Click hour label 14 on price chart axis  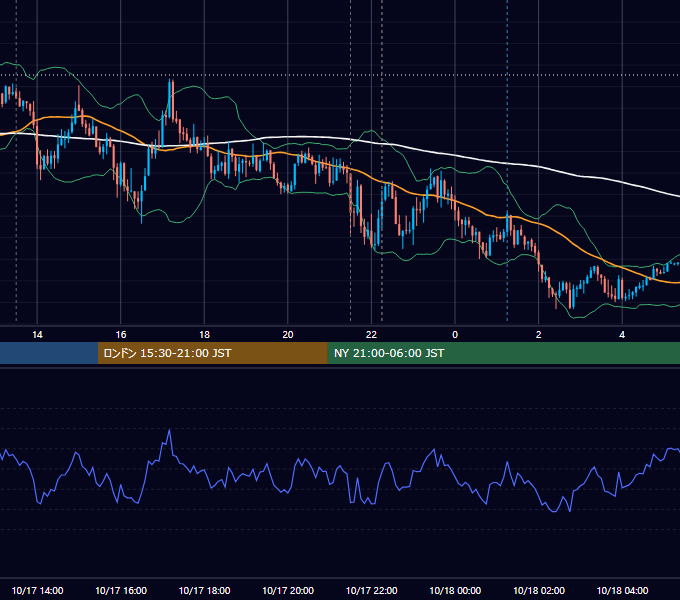pos(37,335)
